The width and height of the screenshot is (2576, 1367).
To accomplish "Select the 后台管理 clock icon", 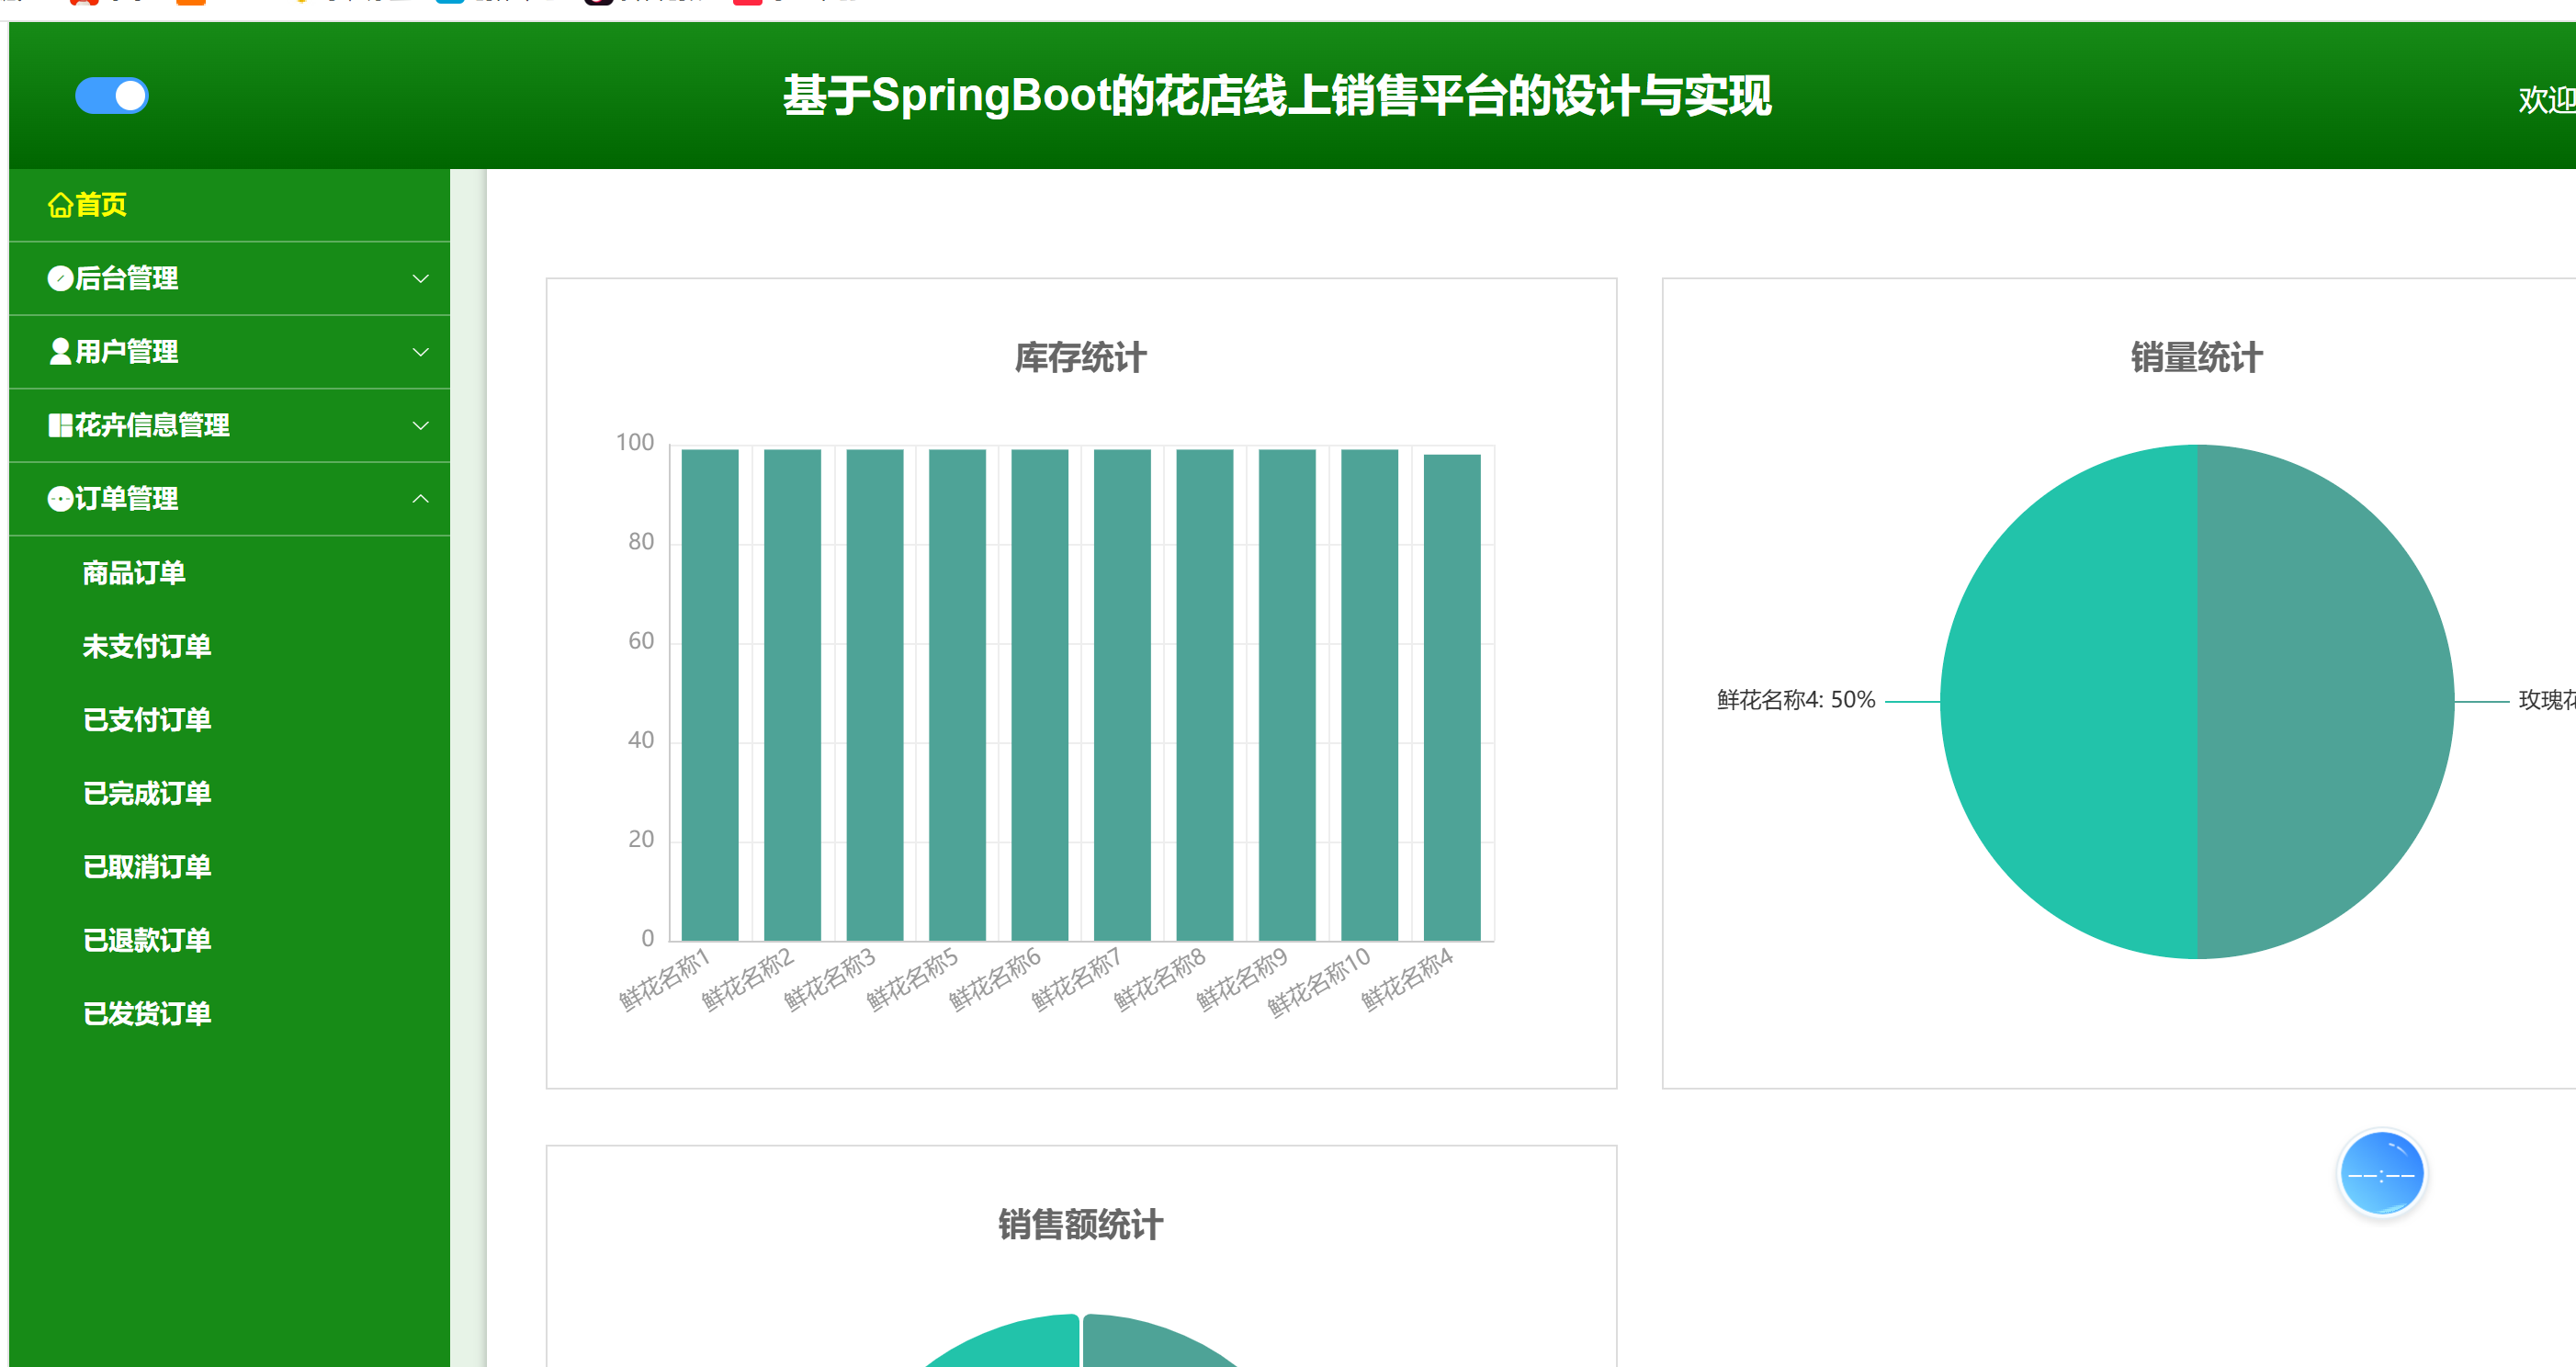I will point(60,278).
